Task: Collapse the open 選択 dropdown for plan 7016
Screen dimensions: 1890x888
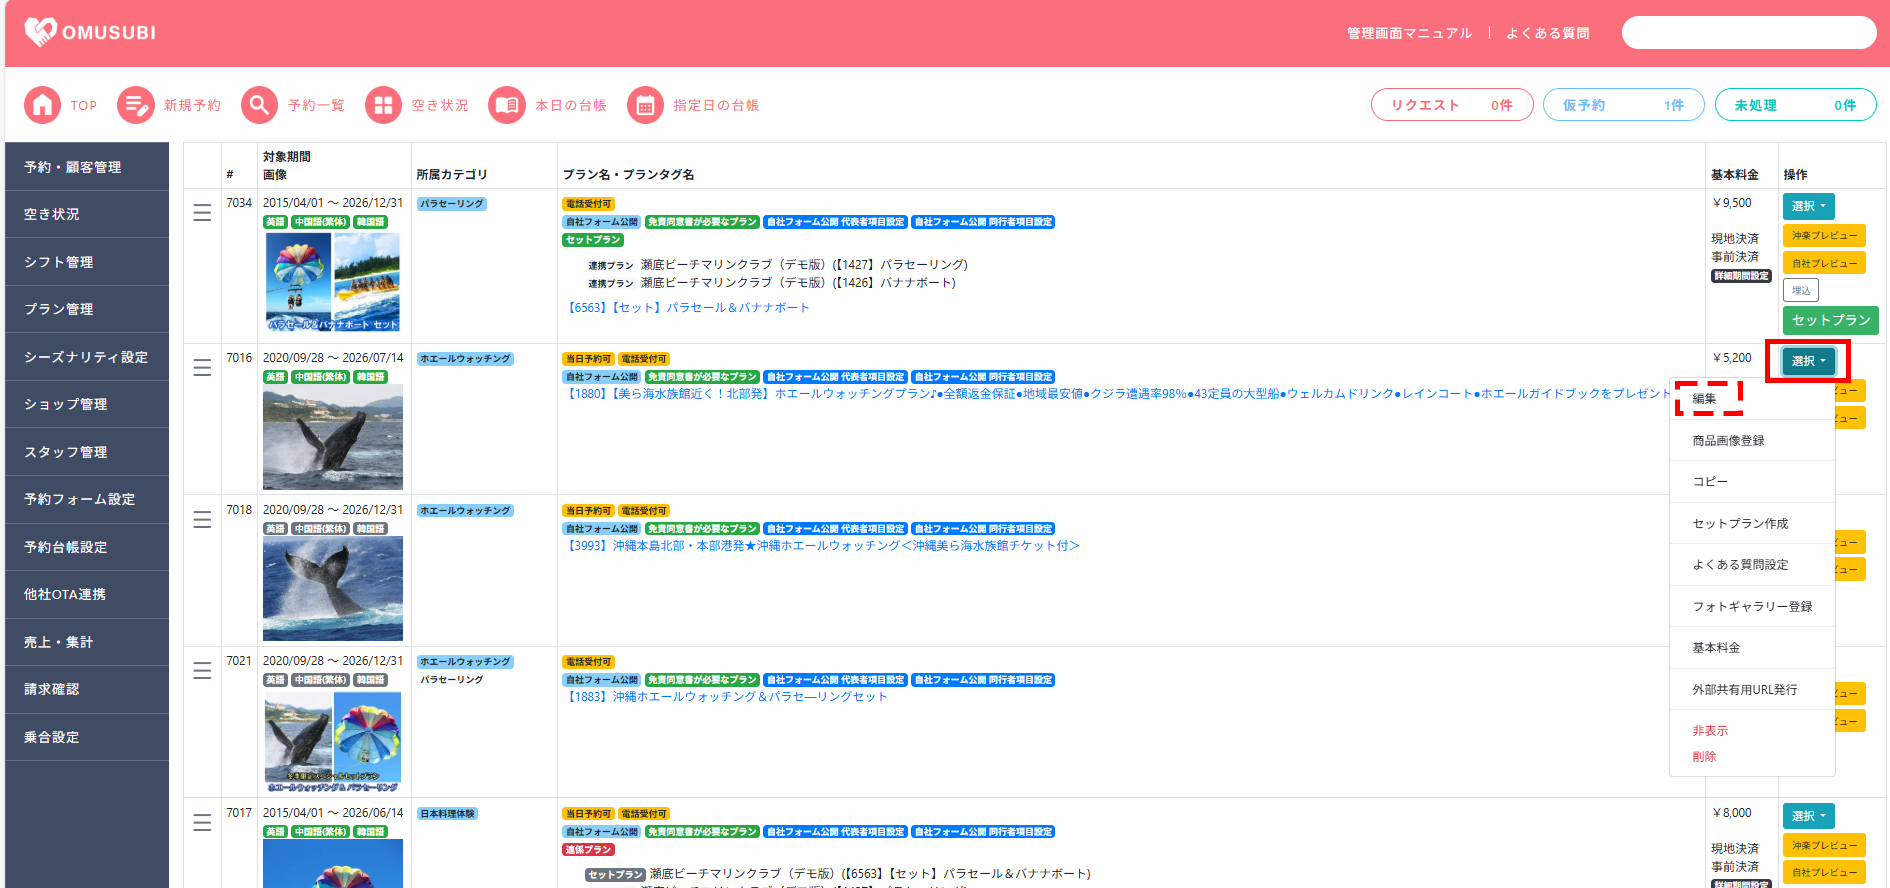Action: 1808,361
